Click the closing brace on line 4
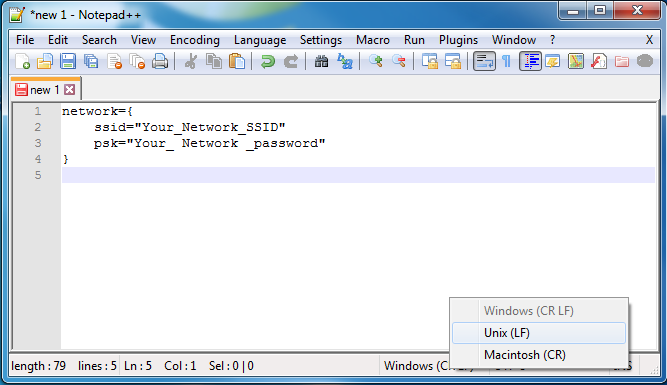Screen dimensions: 667x385 pos(66,159)
